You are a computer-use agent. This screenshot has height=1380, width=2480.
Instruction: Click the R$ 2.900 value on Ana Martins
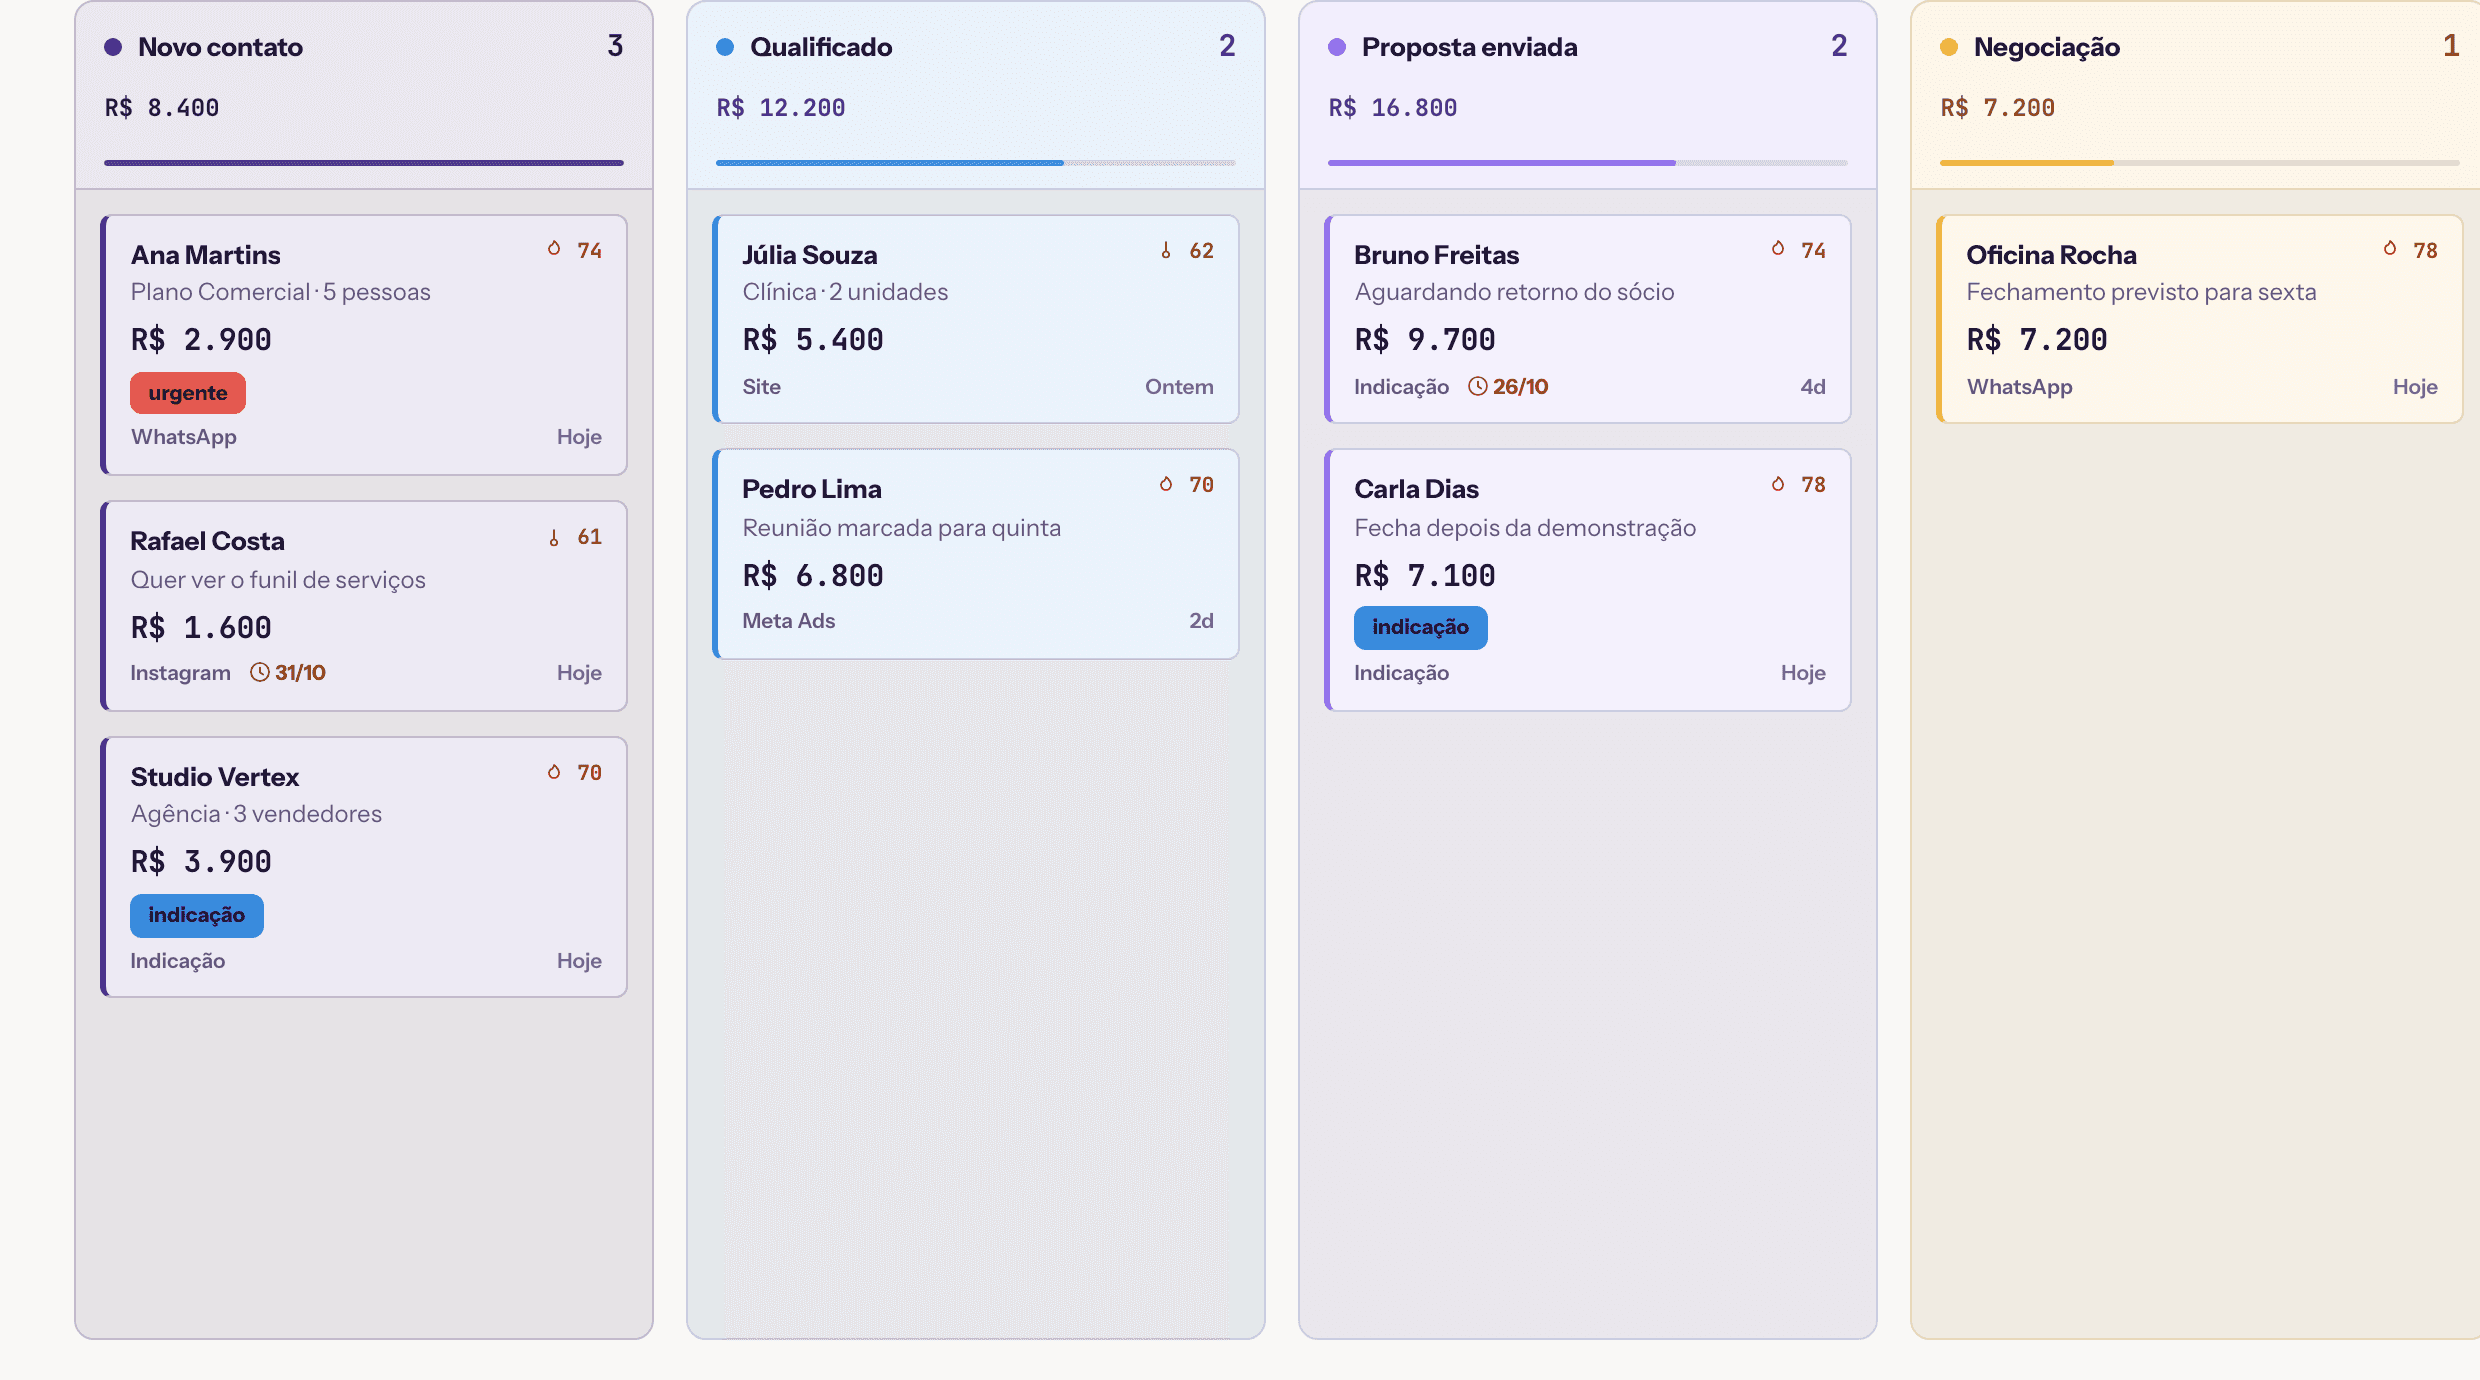click(201, 340)
